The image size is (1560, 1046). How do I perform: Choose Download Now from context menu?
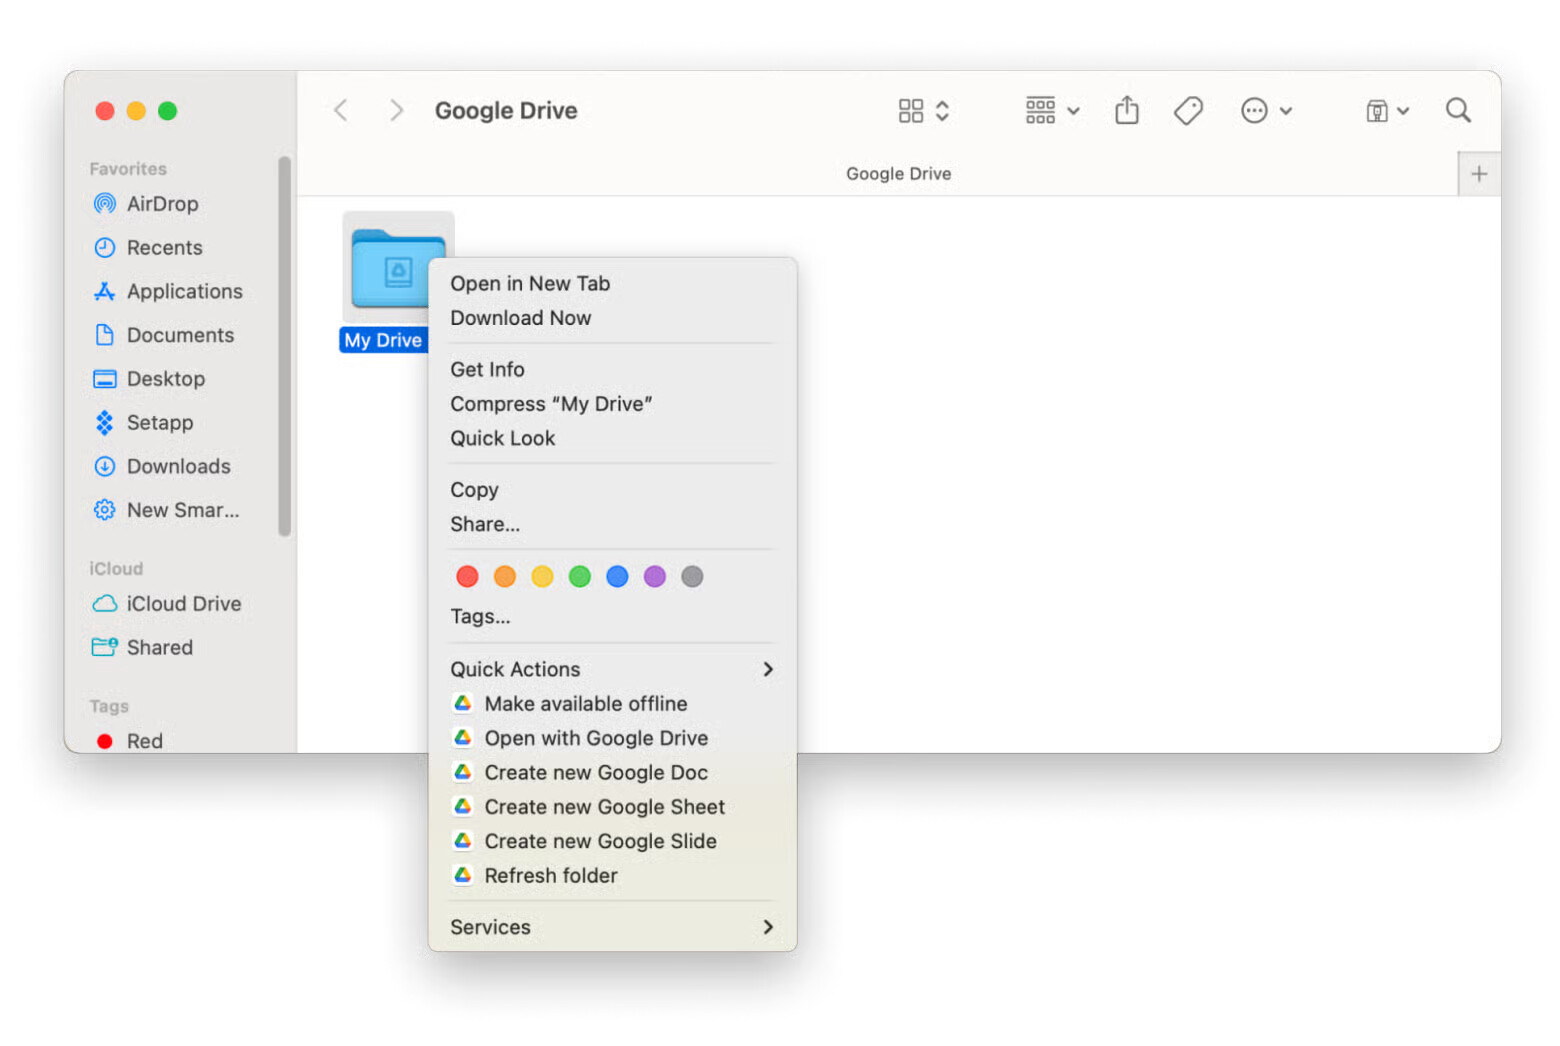click(x=520, y=318)
